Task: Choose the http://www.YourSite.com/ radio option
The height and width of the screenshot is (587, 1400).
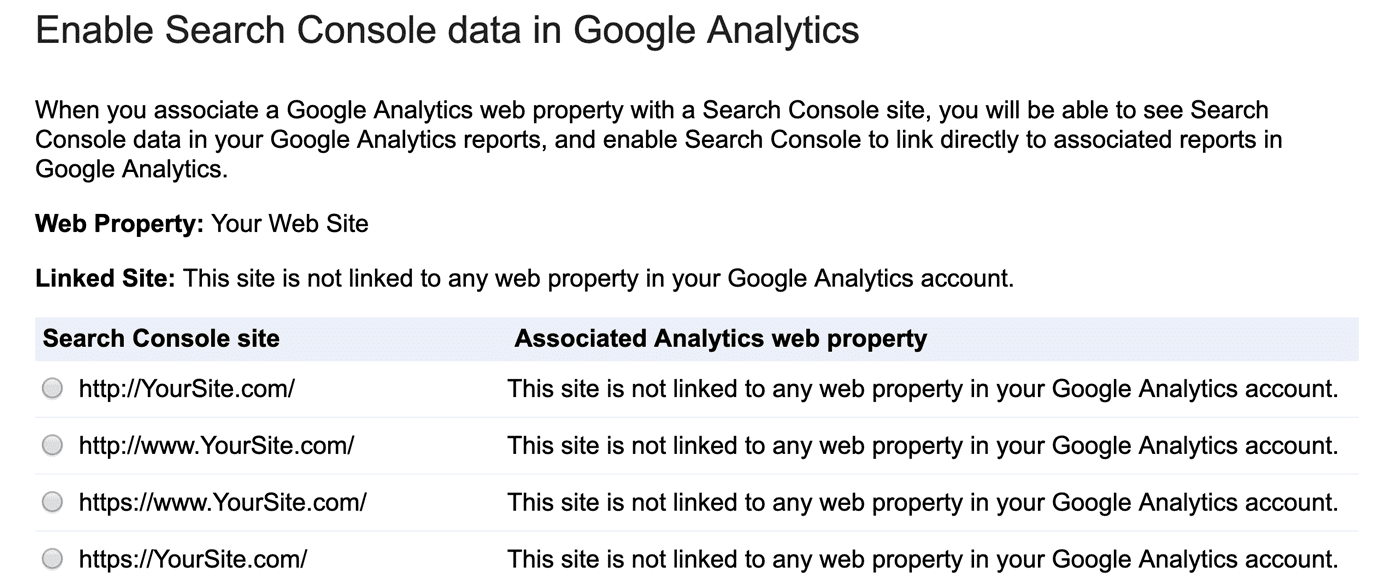Action: [x=52, y=446]
